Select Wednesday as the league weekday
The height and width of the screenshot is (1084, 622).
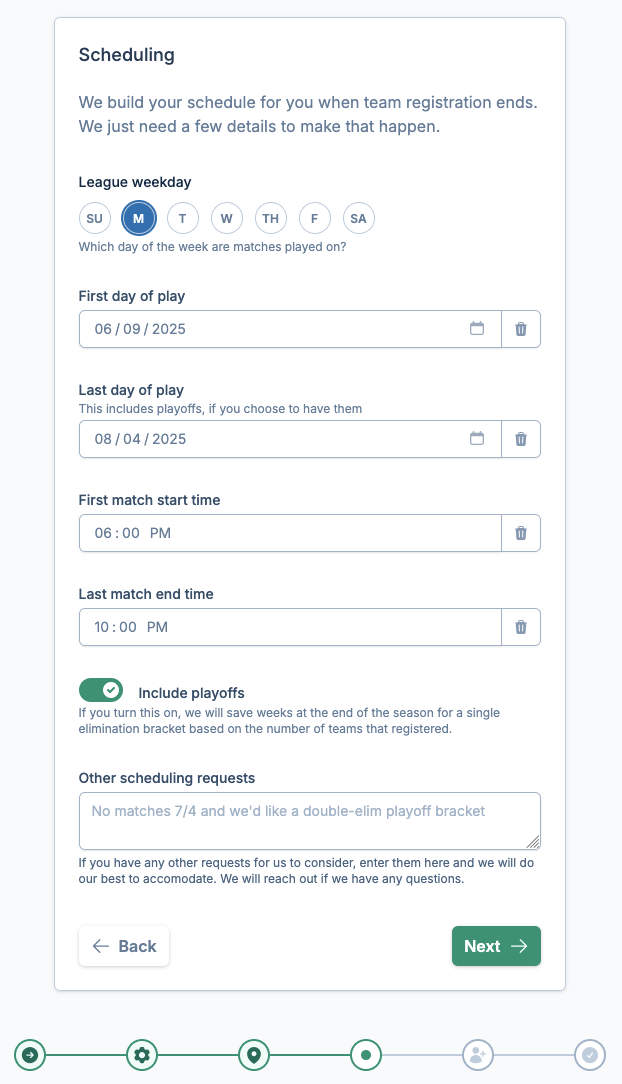pyautogui.click(x=226, y=217)
